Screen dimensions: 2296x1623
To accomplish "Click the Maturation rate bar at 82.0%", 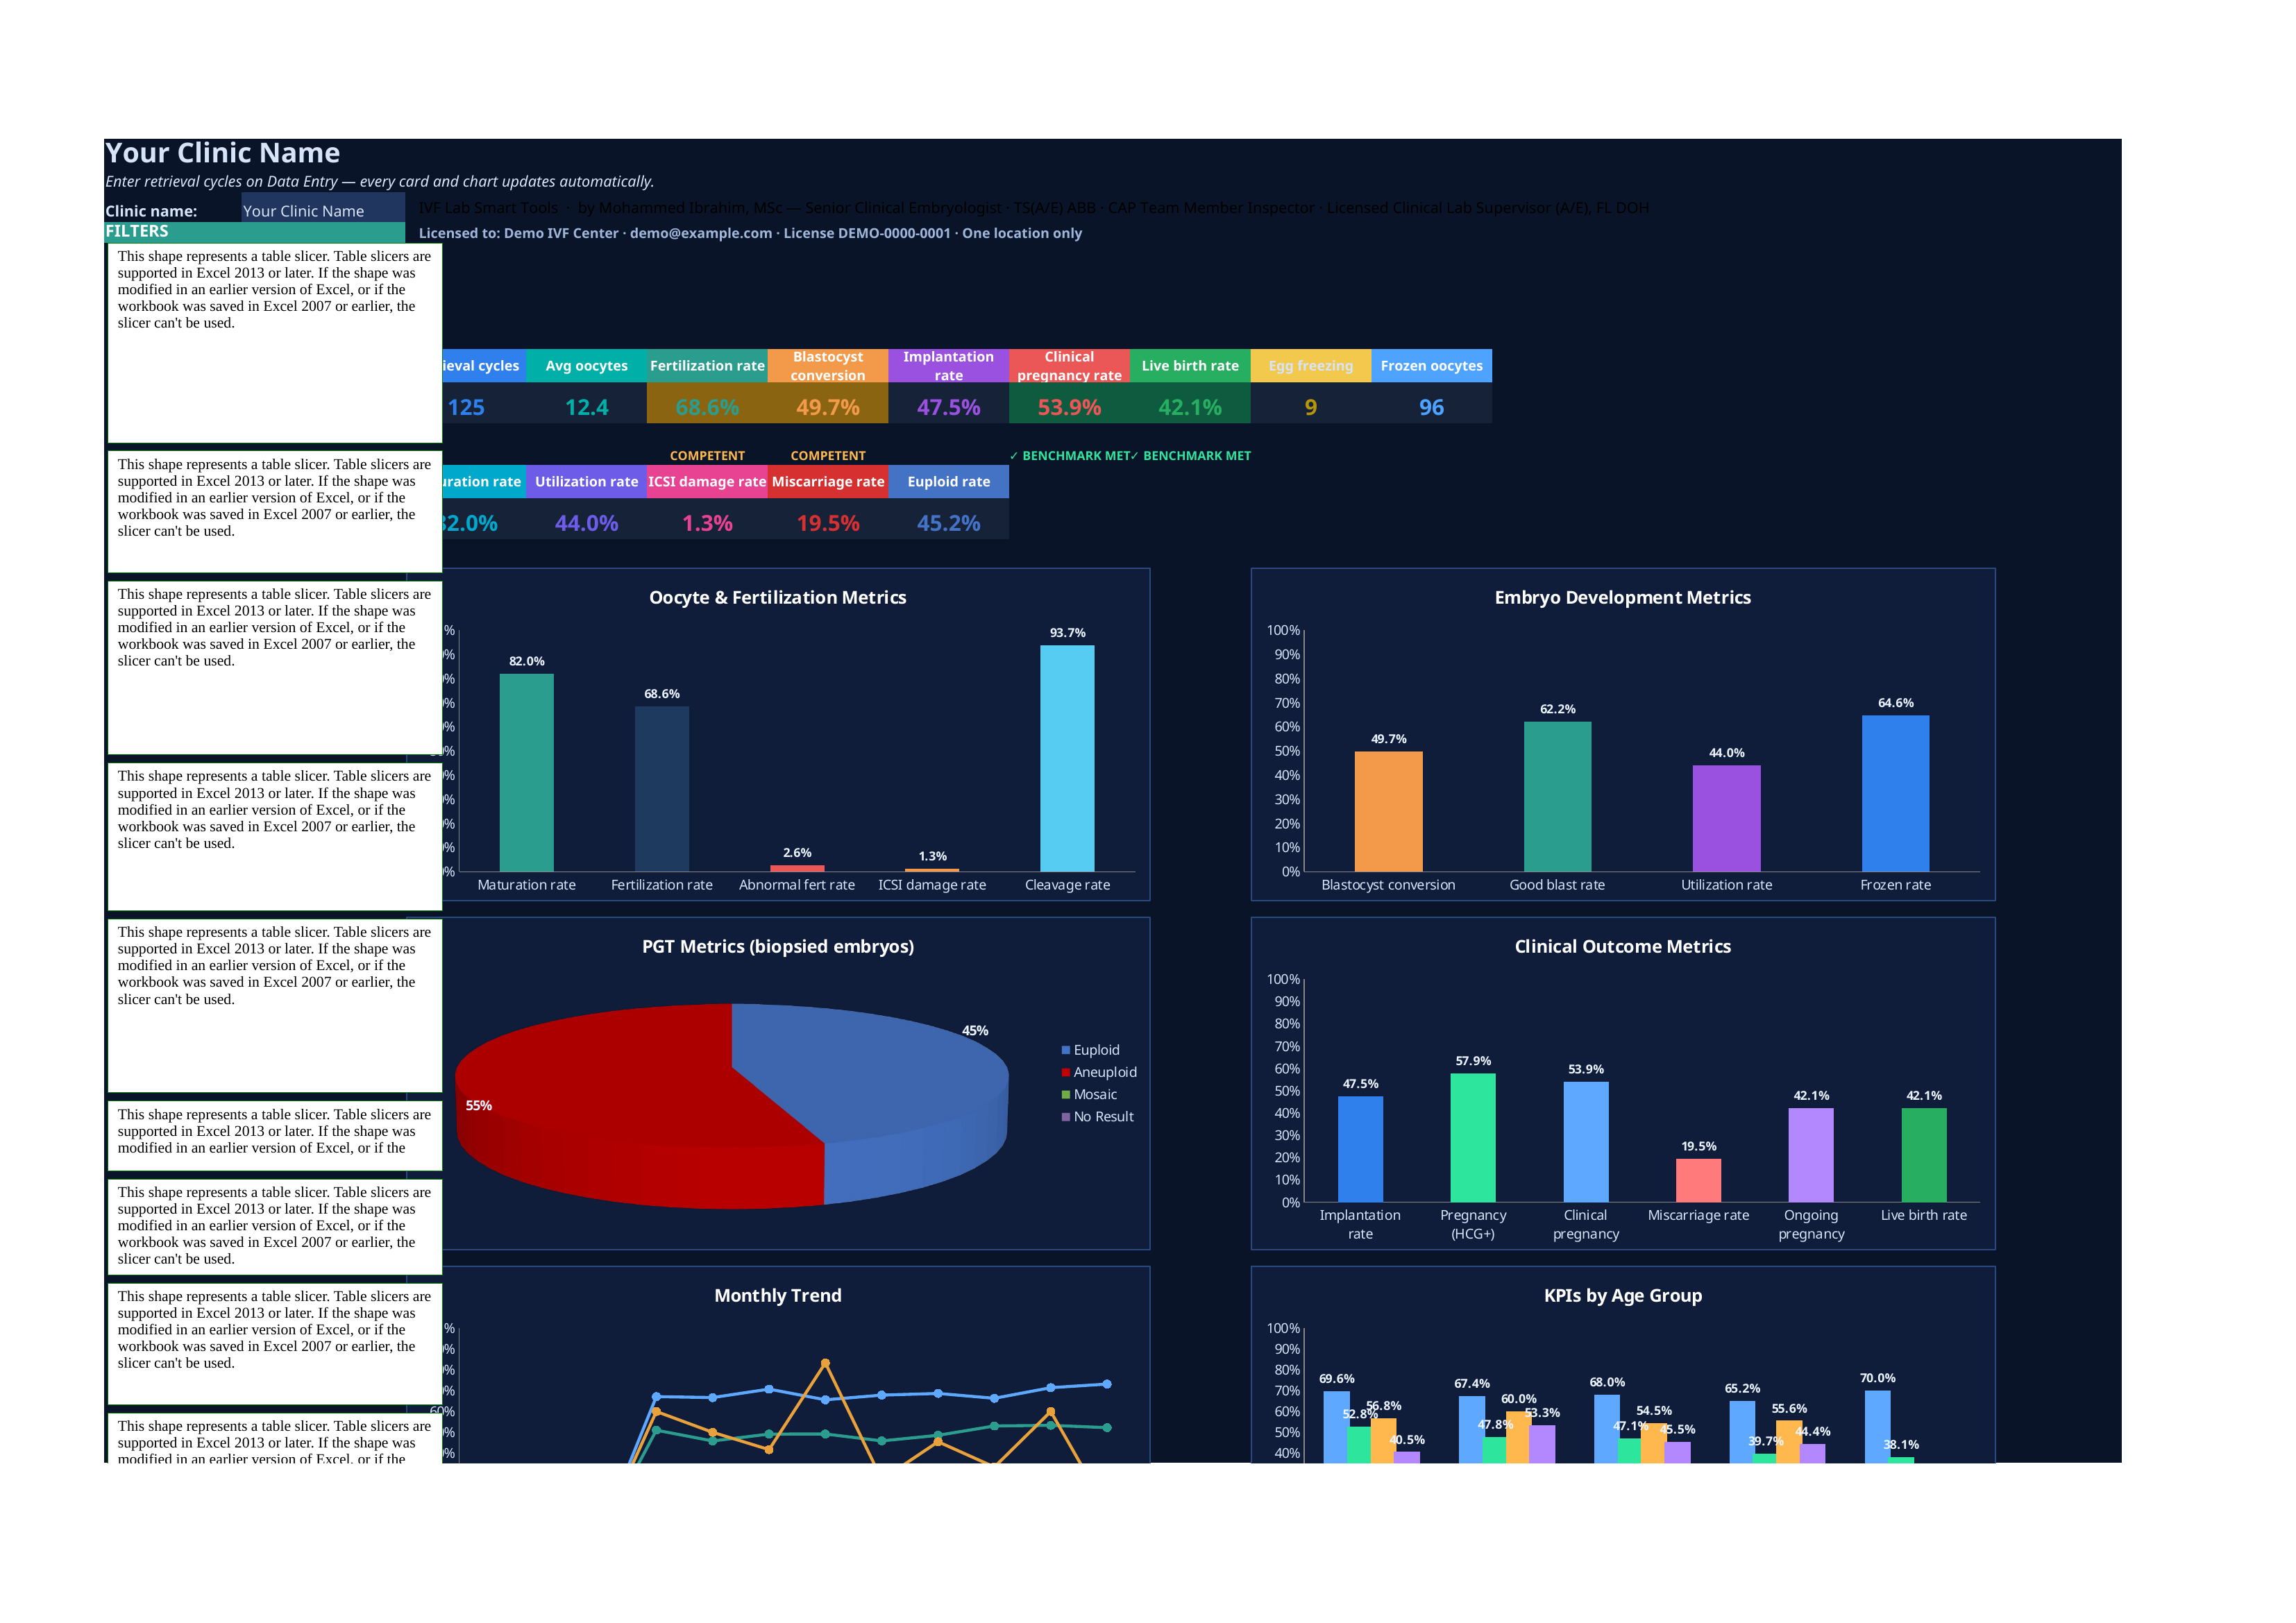I will click(x=526, y=772).
